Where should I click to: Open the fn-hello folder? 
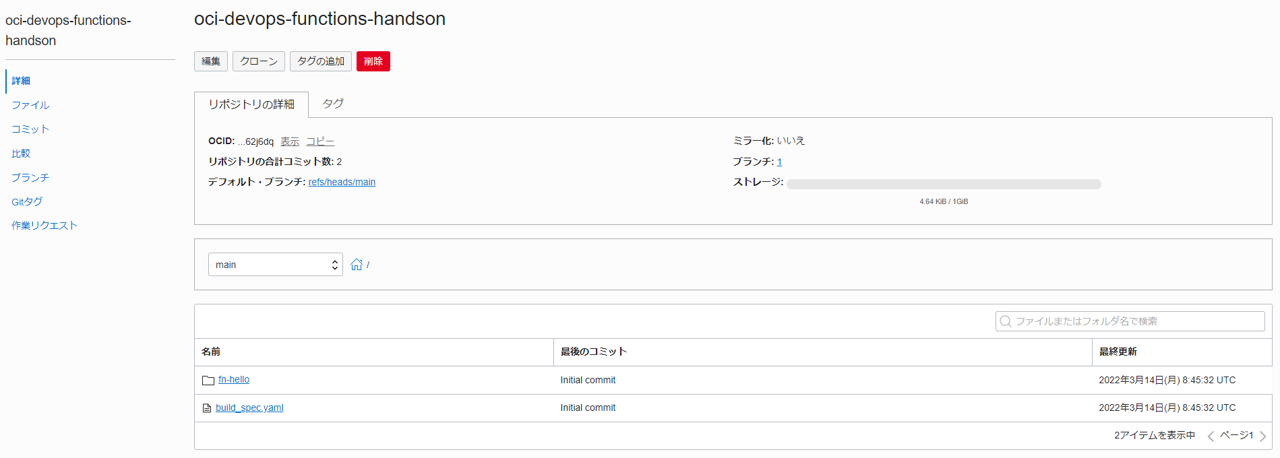(x=234, y=380)
